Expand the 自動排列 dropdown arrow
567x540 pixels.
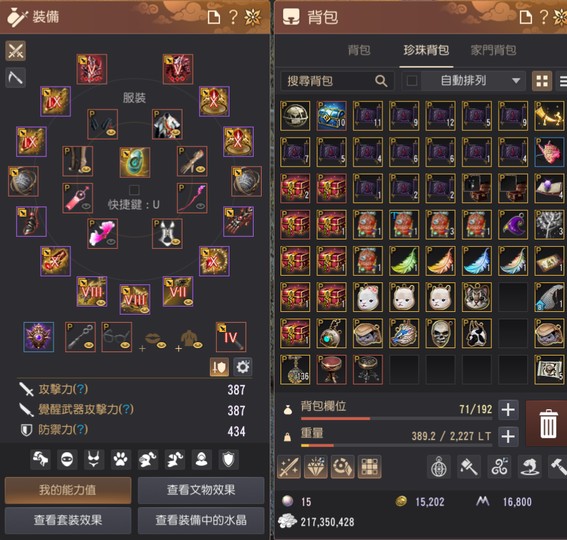pyautogui.click(x=516, y=81)
